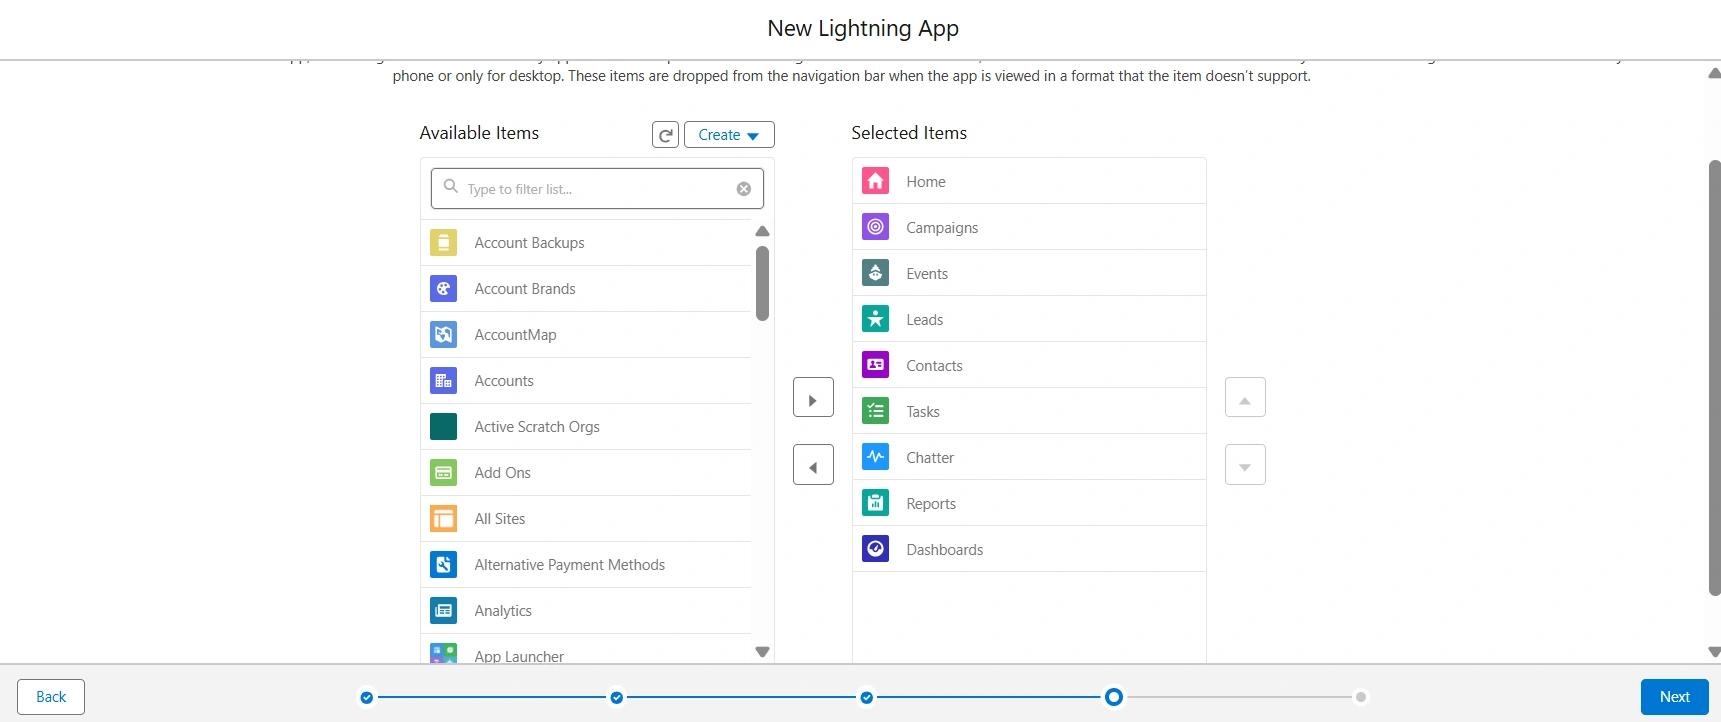Select the Leads icon in Selected Items
The image size is (1721, 722).
(x=875, y=318)
